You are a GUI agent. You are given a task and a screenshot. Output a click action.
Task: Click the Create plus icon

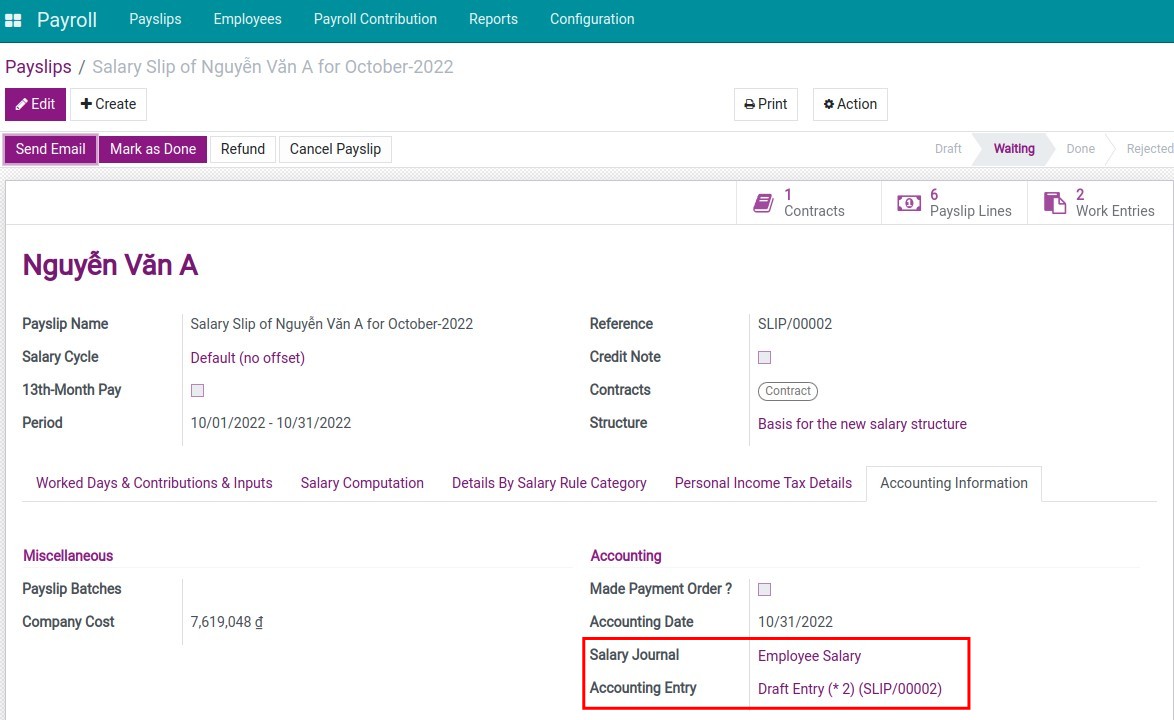pyautogui.click(x=88, y=104)
